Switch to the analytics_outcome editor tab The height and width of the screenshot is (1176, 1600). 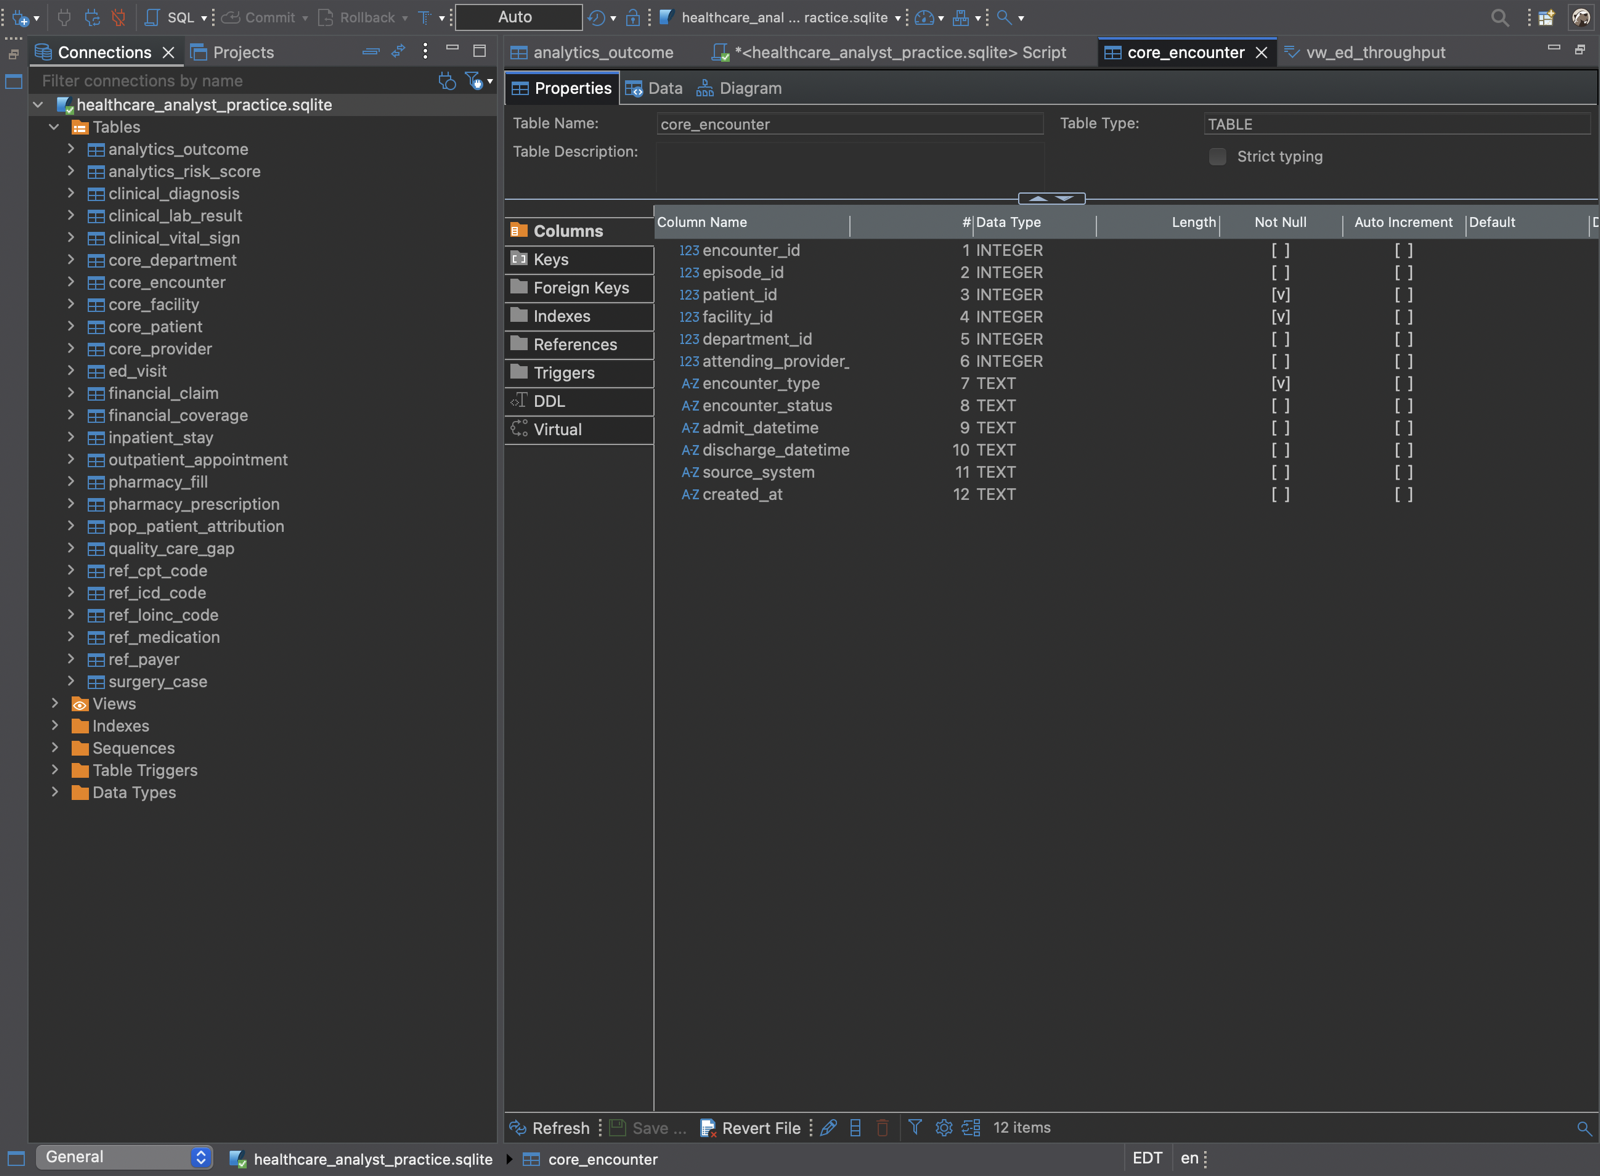(x=592, y=52)
